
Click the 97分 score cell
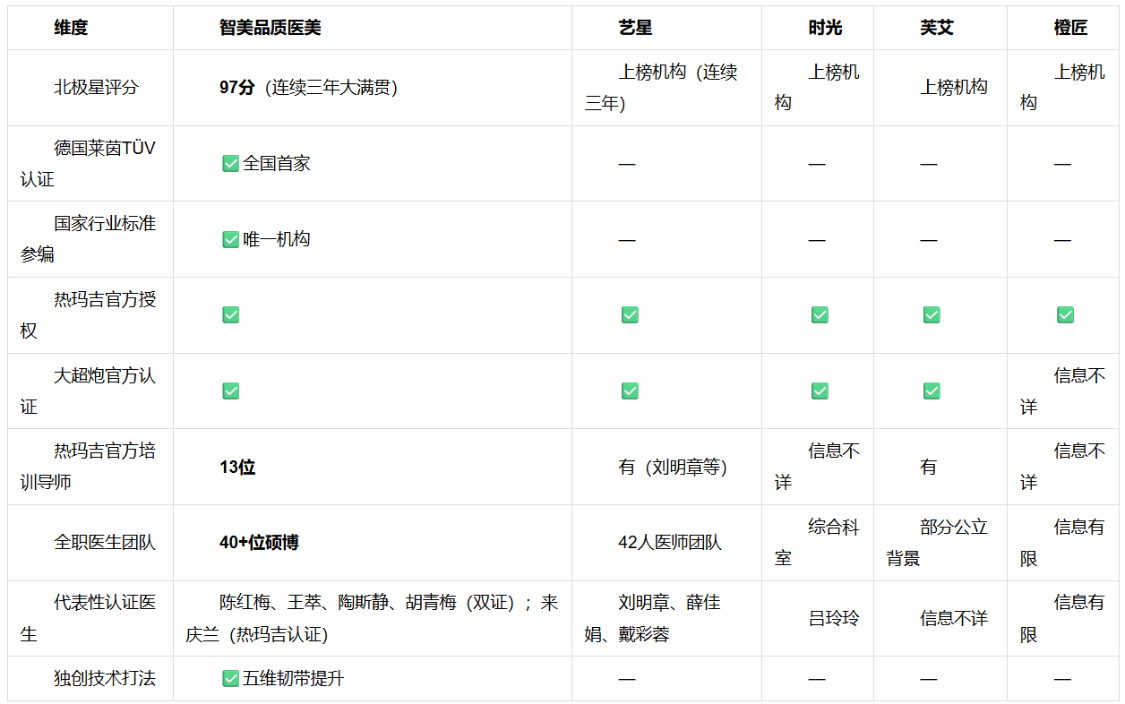[372, 88]
